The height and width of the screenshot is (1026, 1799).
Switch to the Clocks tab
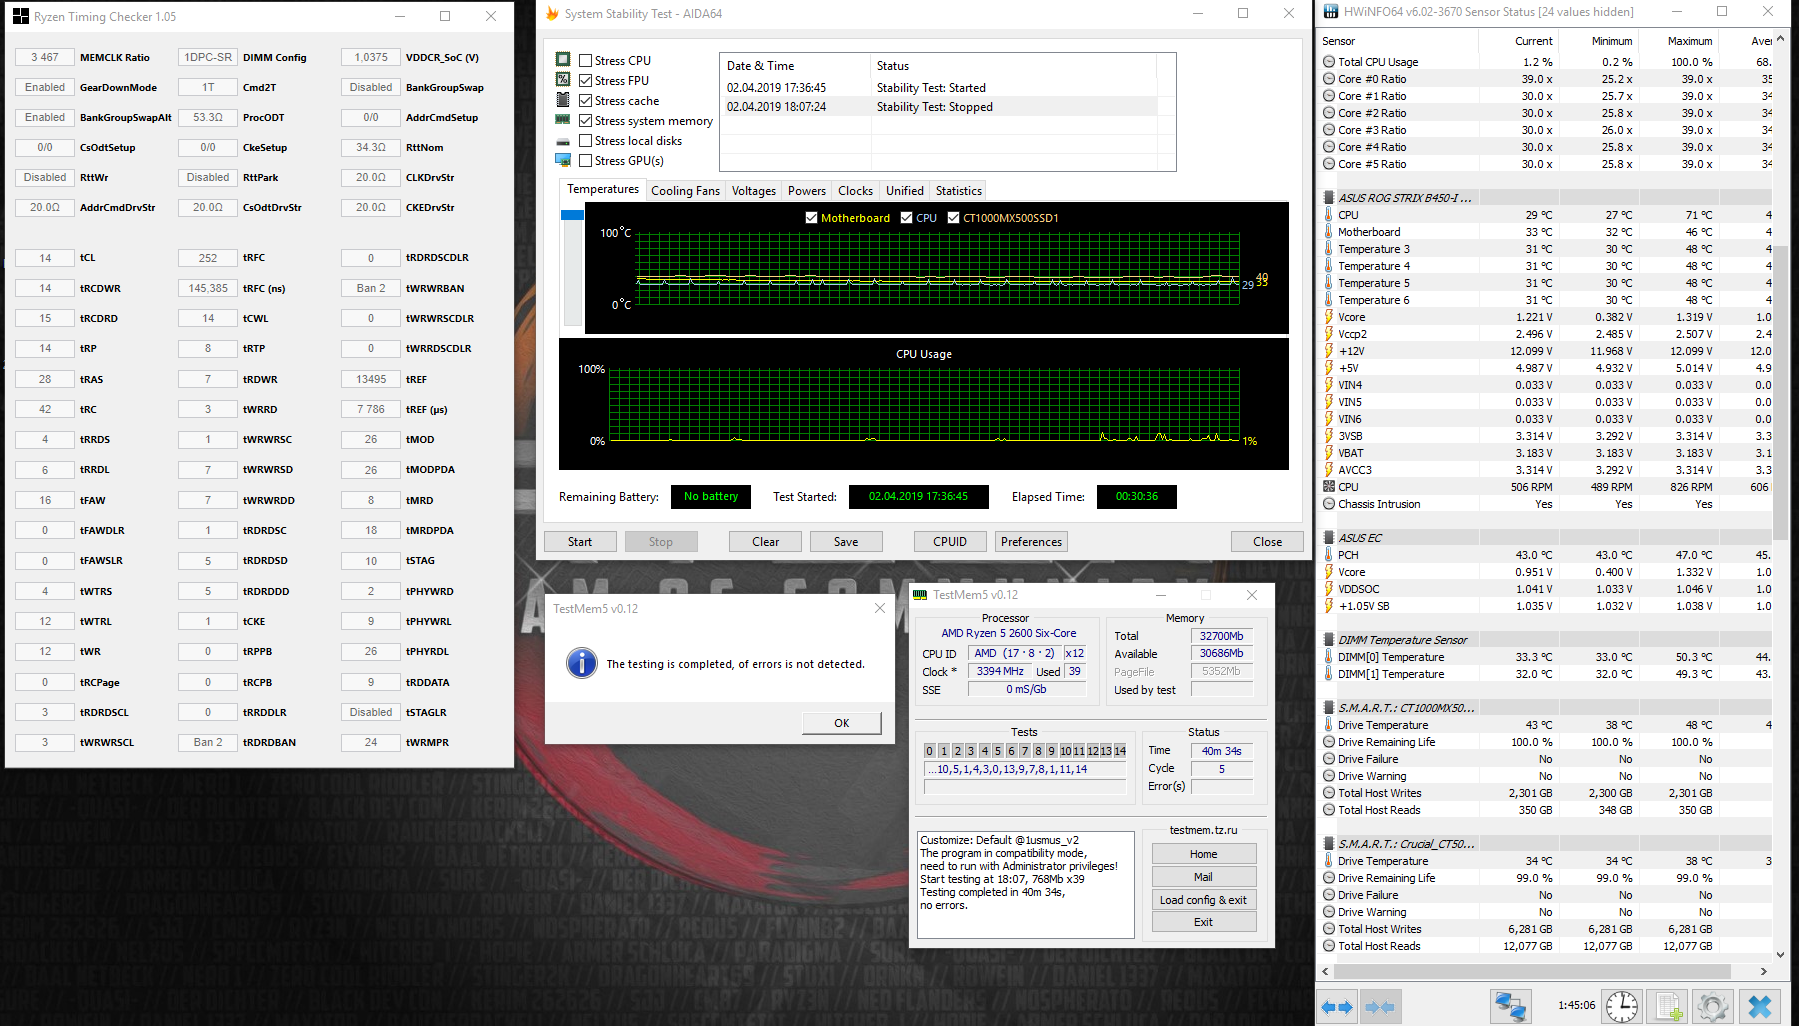855,191
